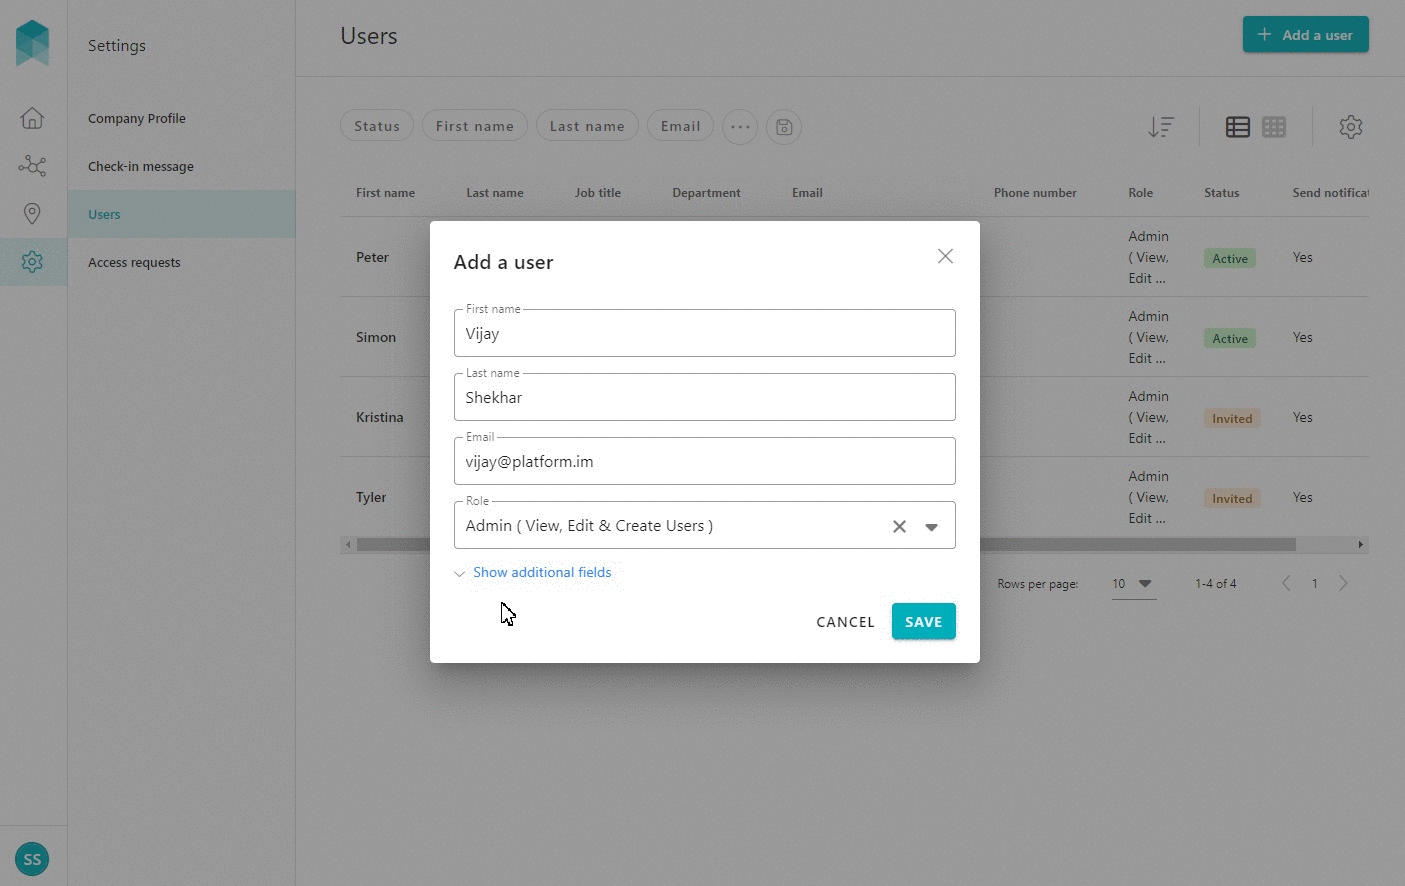Select the Status filter chip
This screenshot has width=1405, height=886.
(377, 126)
